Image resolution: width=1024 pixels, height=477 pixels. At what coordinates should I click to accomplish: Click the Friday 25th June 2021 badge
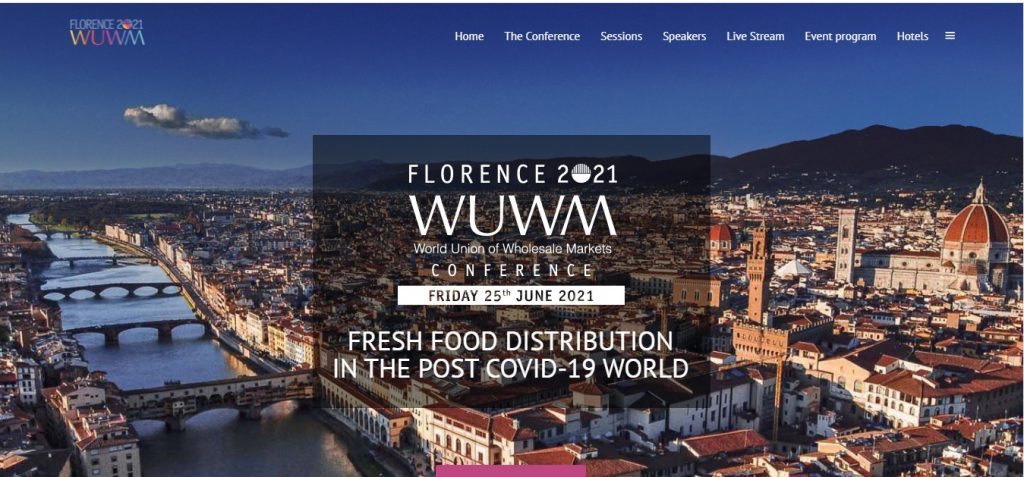(x=511, y=295)
